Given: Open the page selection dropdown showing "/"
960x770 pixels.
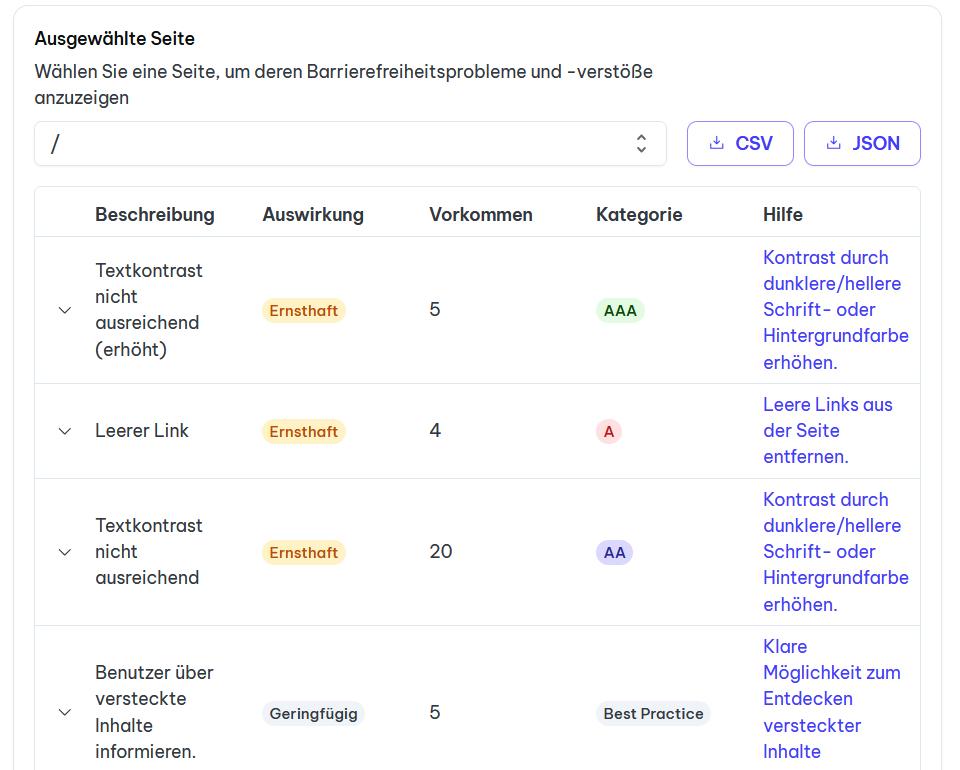Looking at the screenshot, I should coord(350,143).
